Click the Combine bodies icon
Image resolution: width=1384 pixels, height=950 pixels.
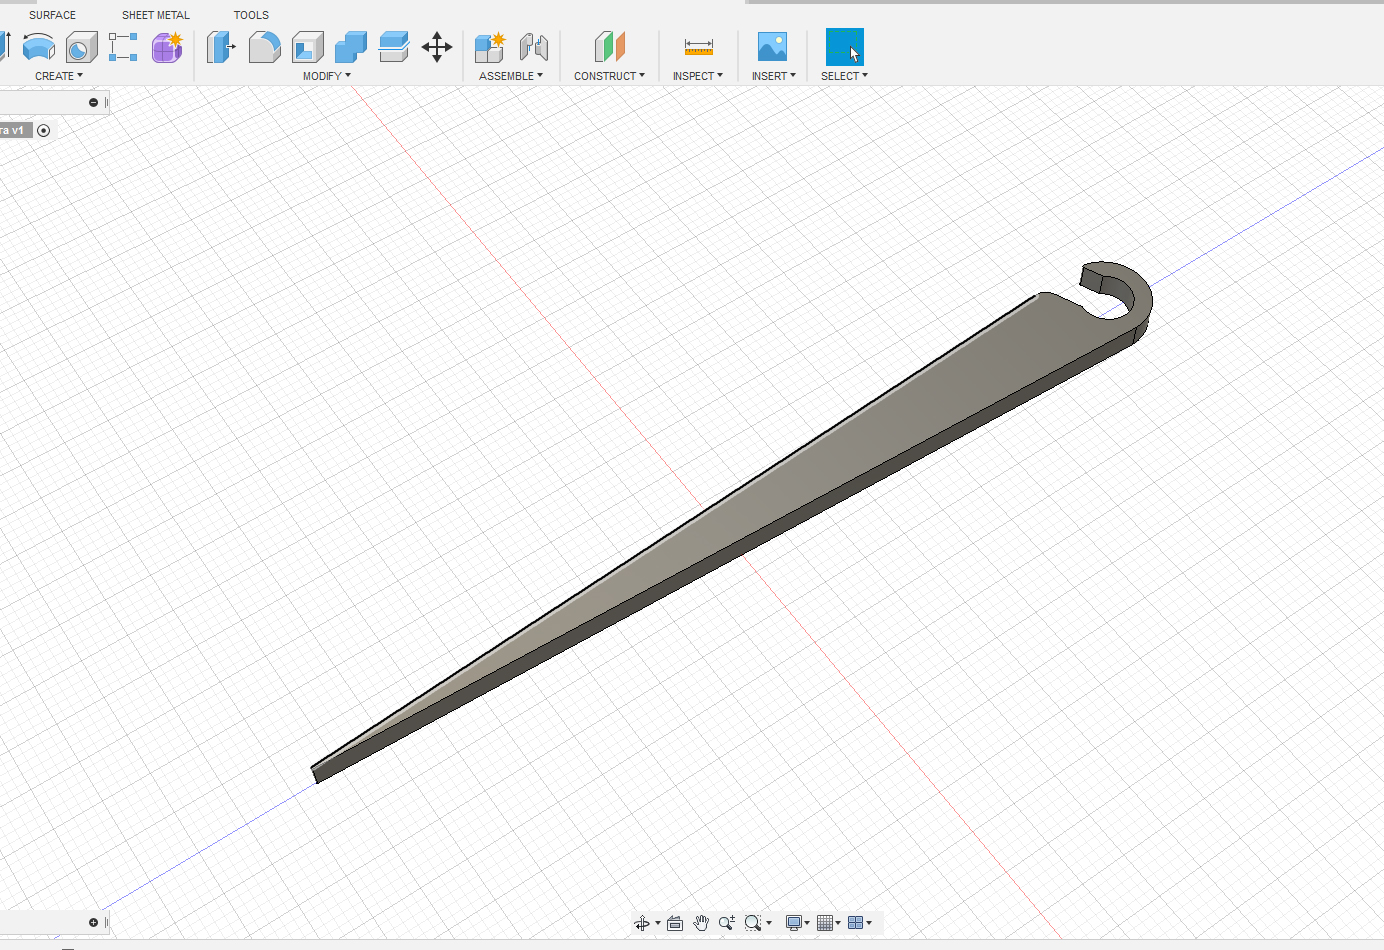[350, 47]
